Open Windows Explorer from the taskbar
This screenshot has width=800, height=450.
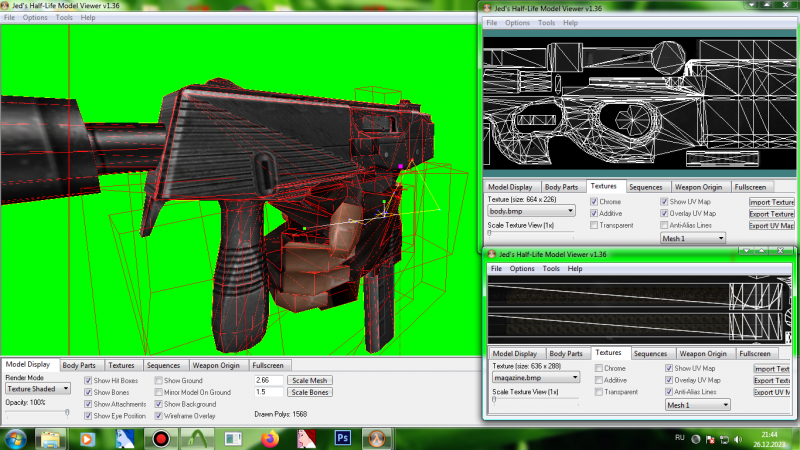(50, 439)
